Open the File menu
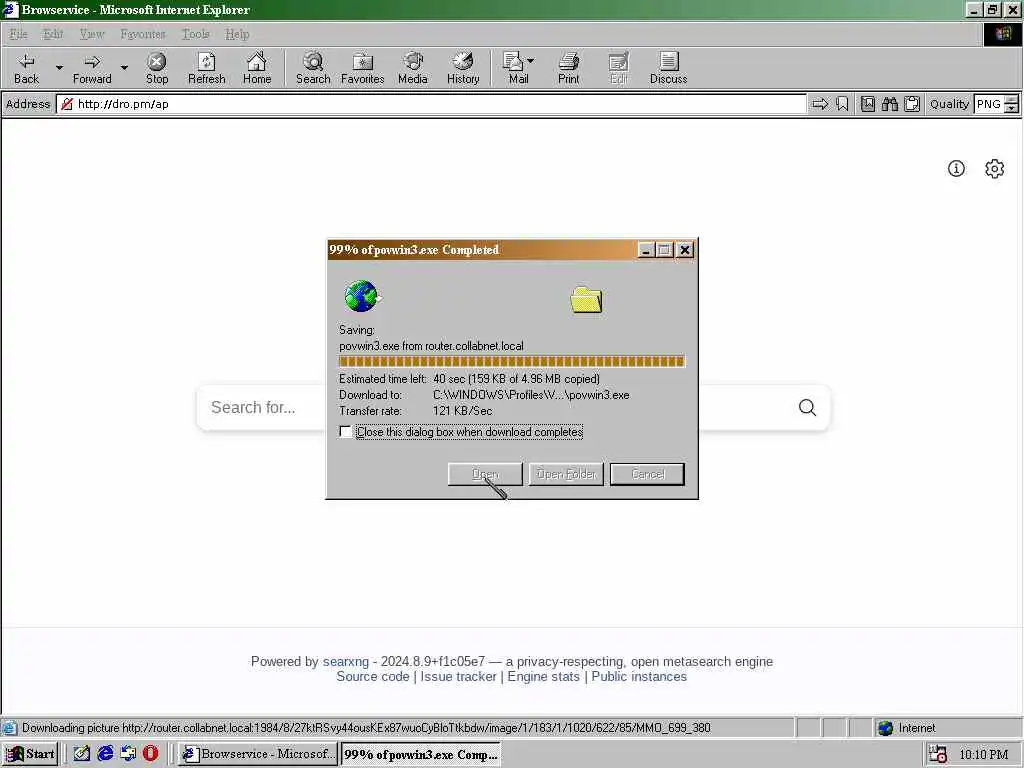The height and width of the screenshot is (768, 1024). pos(18,34)
